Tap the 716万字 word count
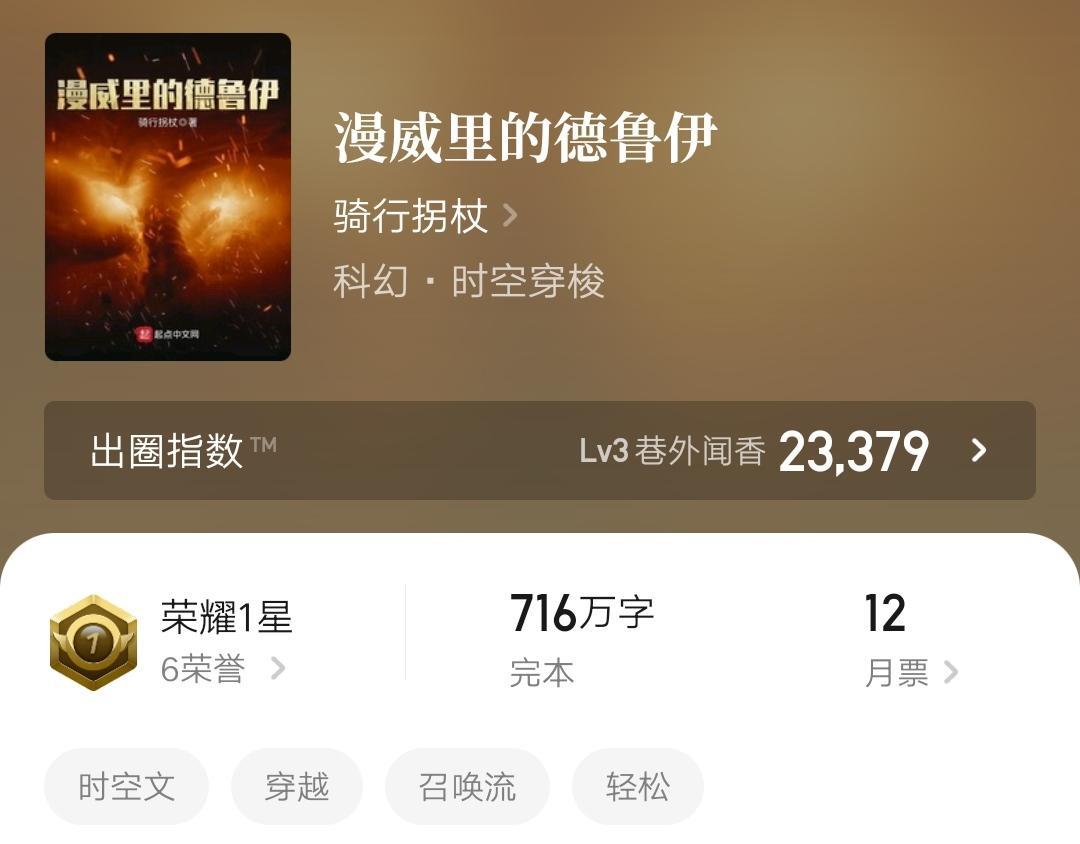This screenshot has width=1080, height=844. (x=582, y=613)
